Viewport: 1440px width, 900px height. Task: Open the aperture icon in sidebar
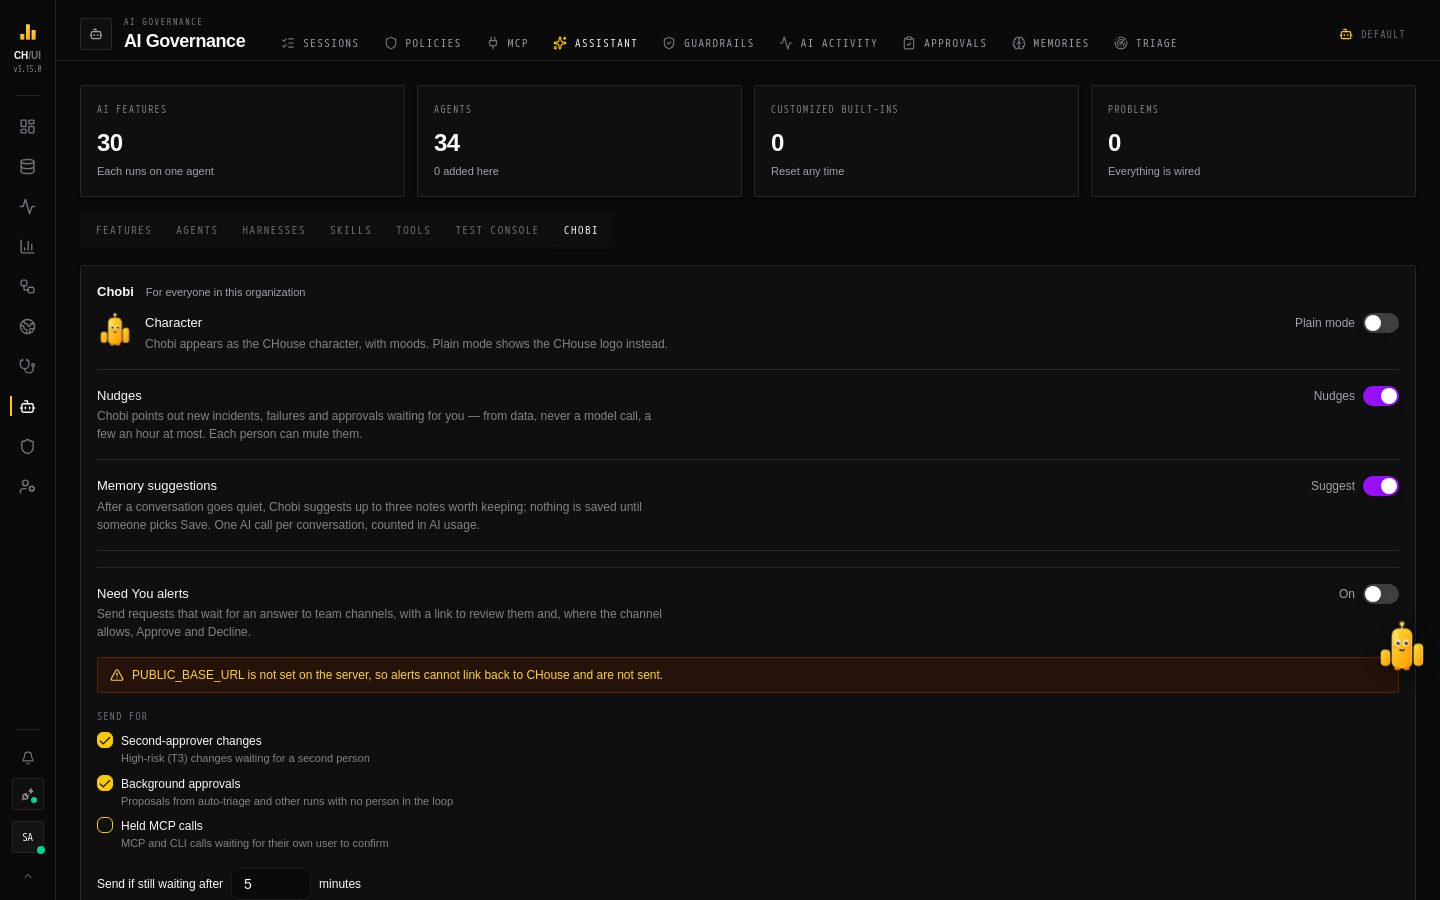tap(28, 327)
